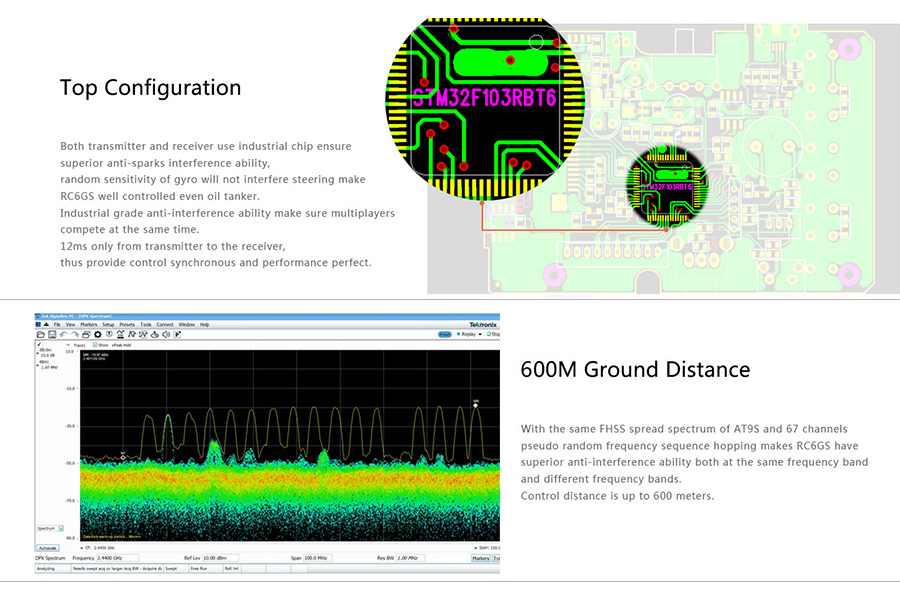900x600 pixels.
Task: Open the Help menu
Action: coord(204,324)
